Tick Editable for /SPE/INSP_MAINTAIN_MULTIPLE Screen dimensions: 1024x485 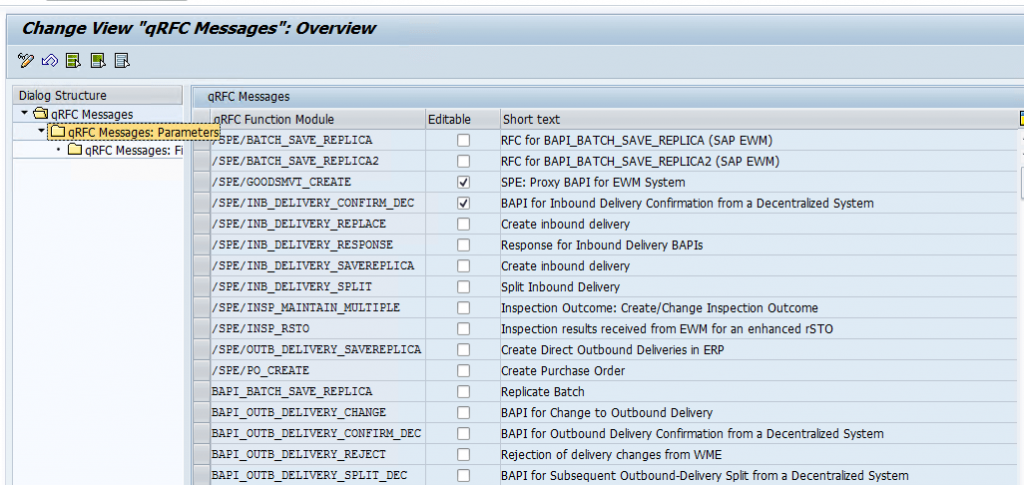coord(463,307)
